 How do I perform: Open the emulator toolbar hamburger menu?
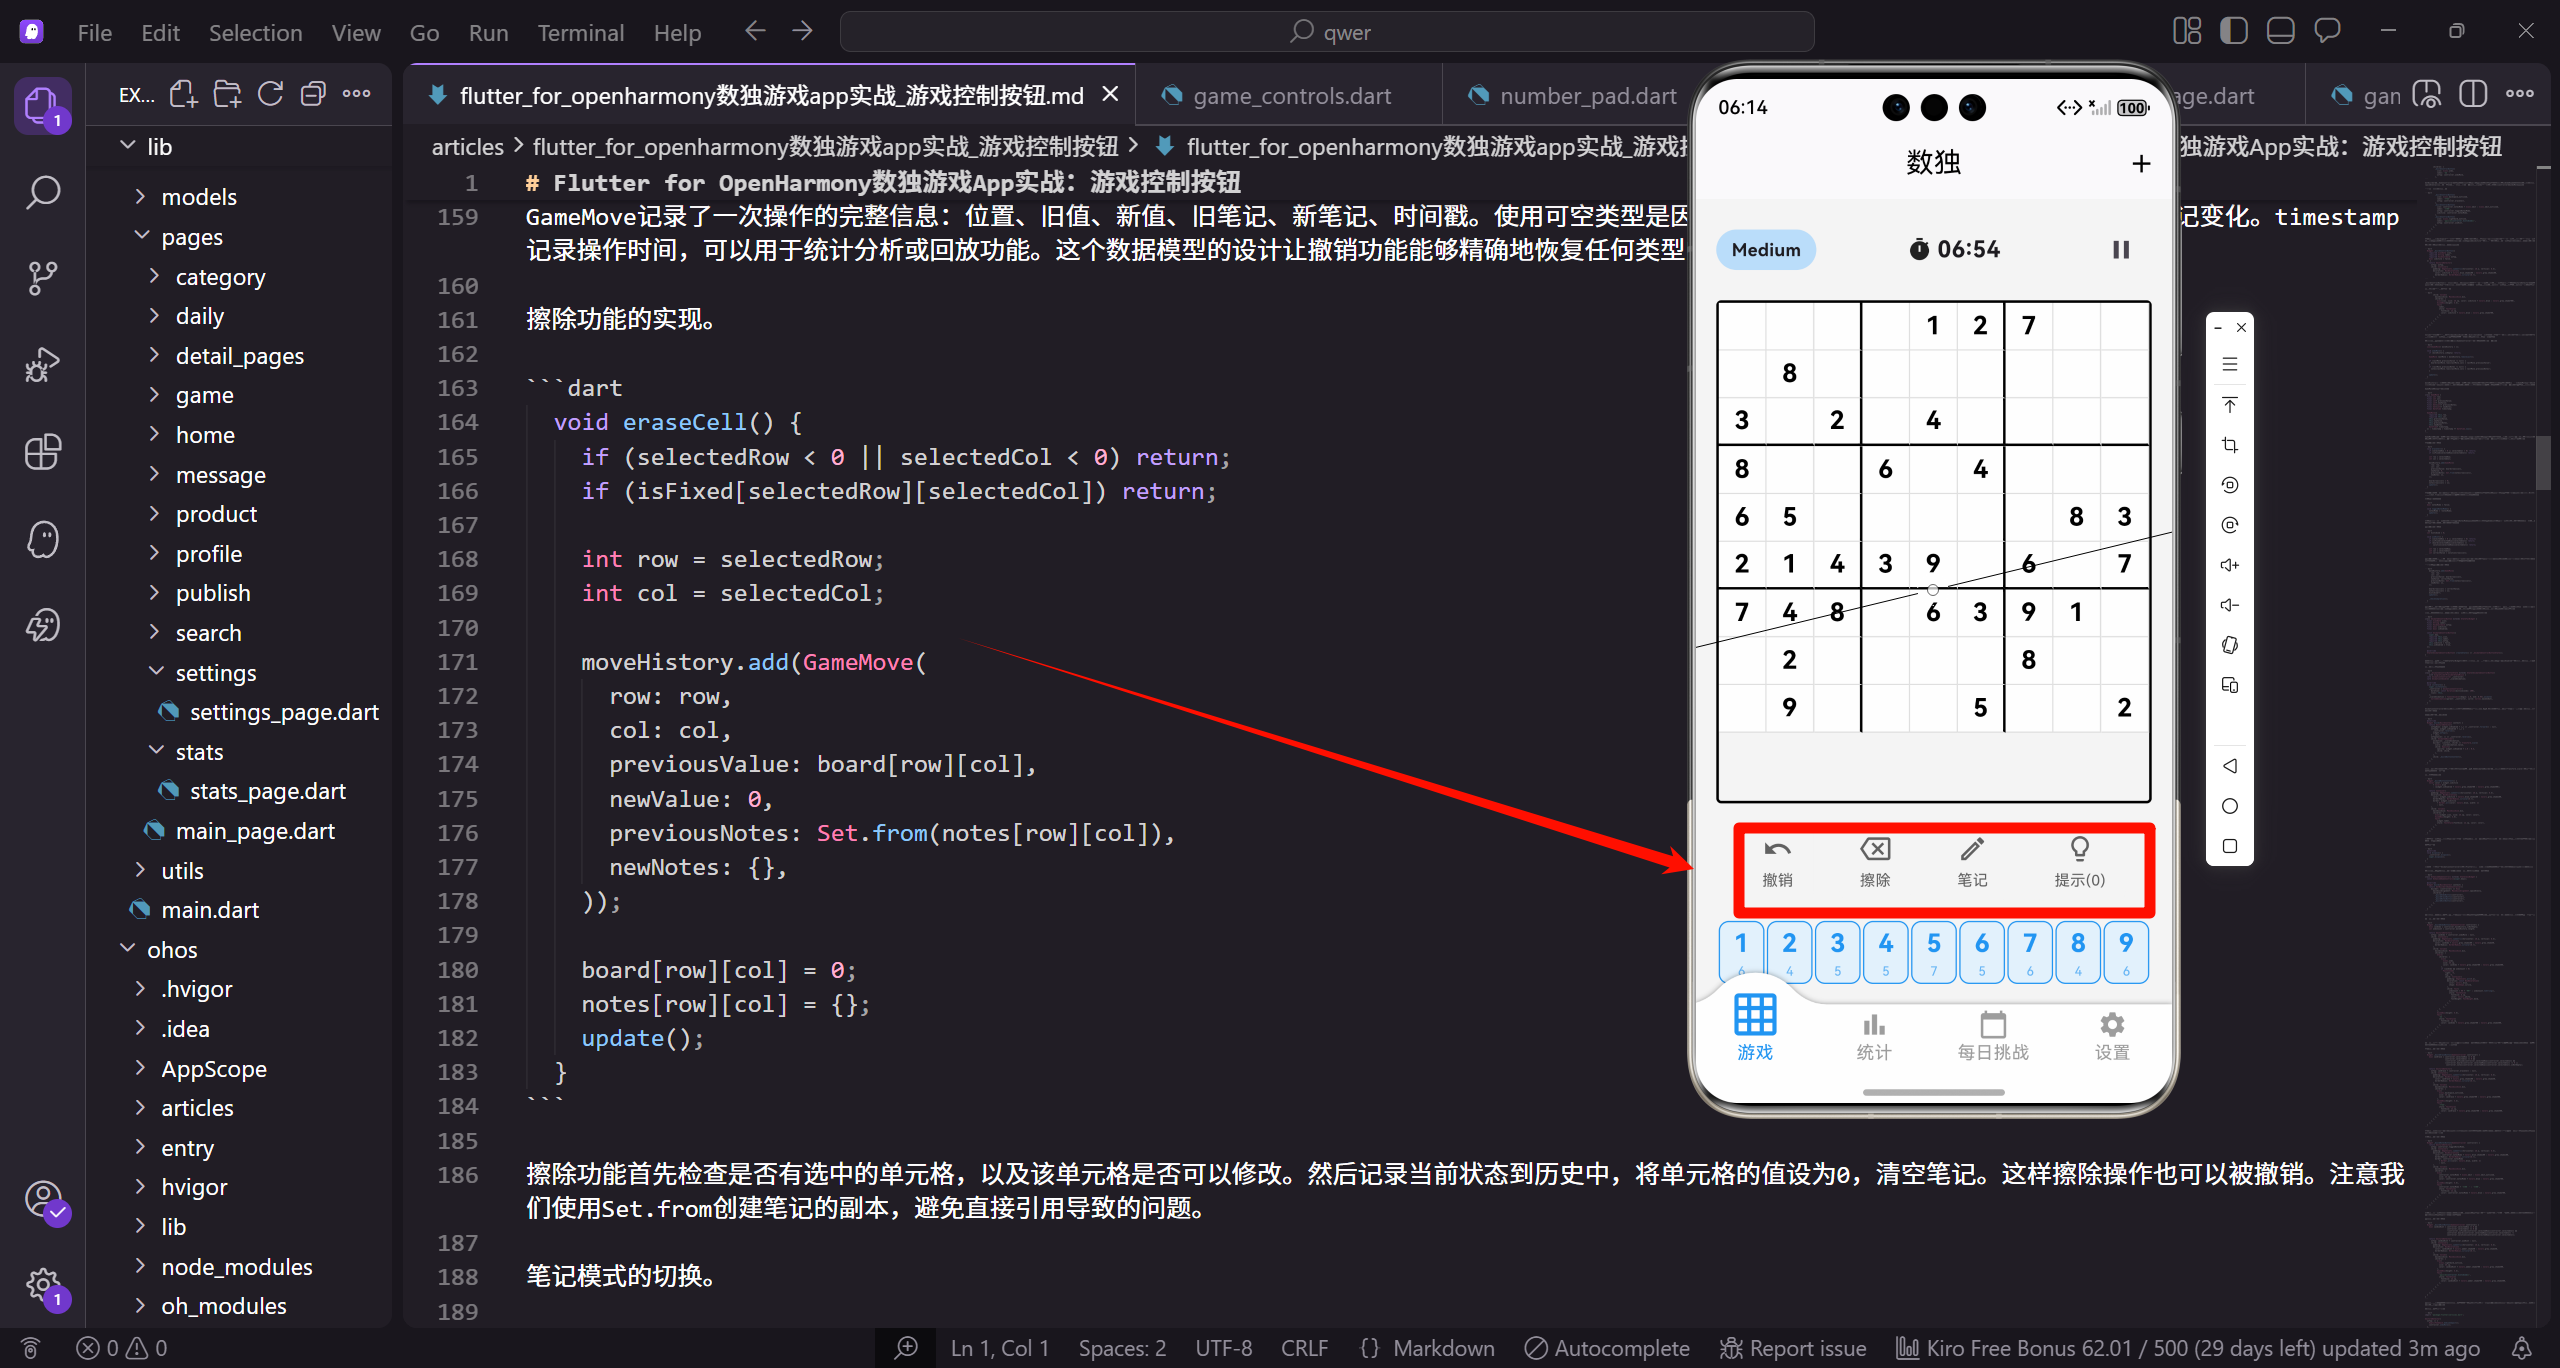coord(2229,365)
